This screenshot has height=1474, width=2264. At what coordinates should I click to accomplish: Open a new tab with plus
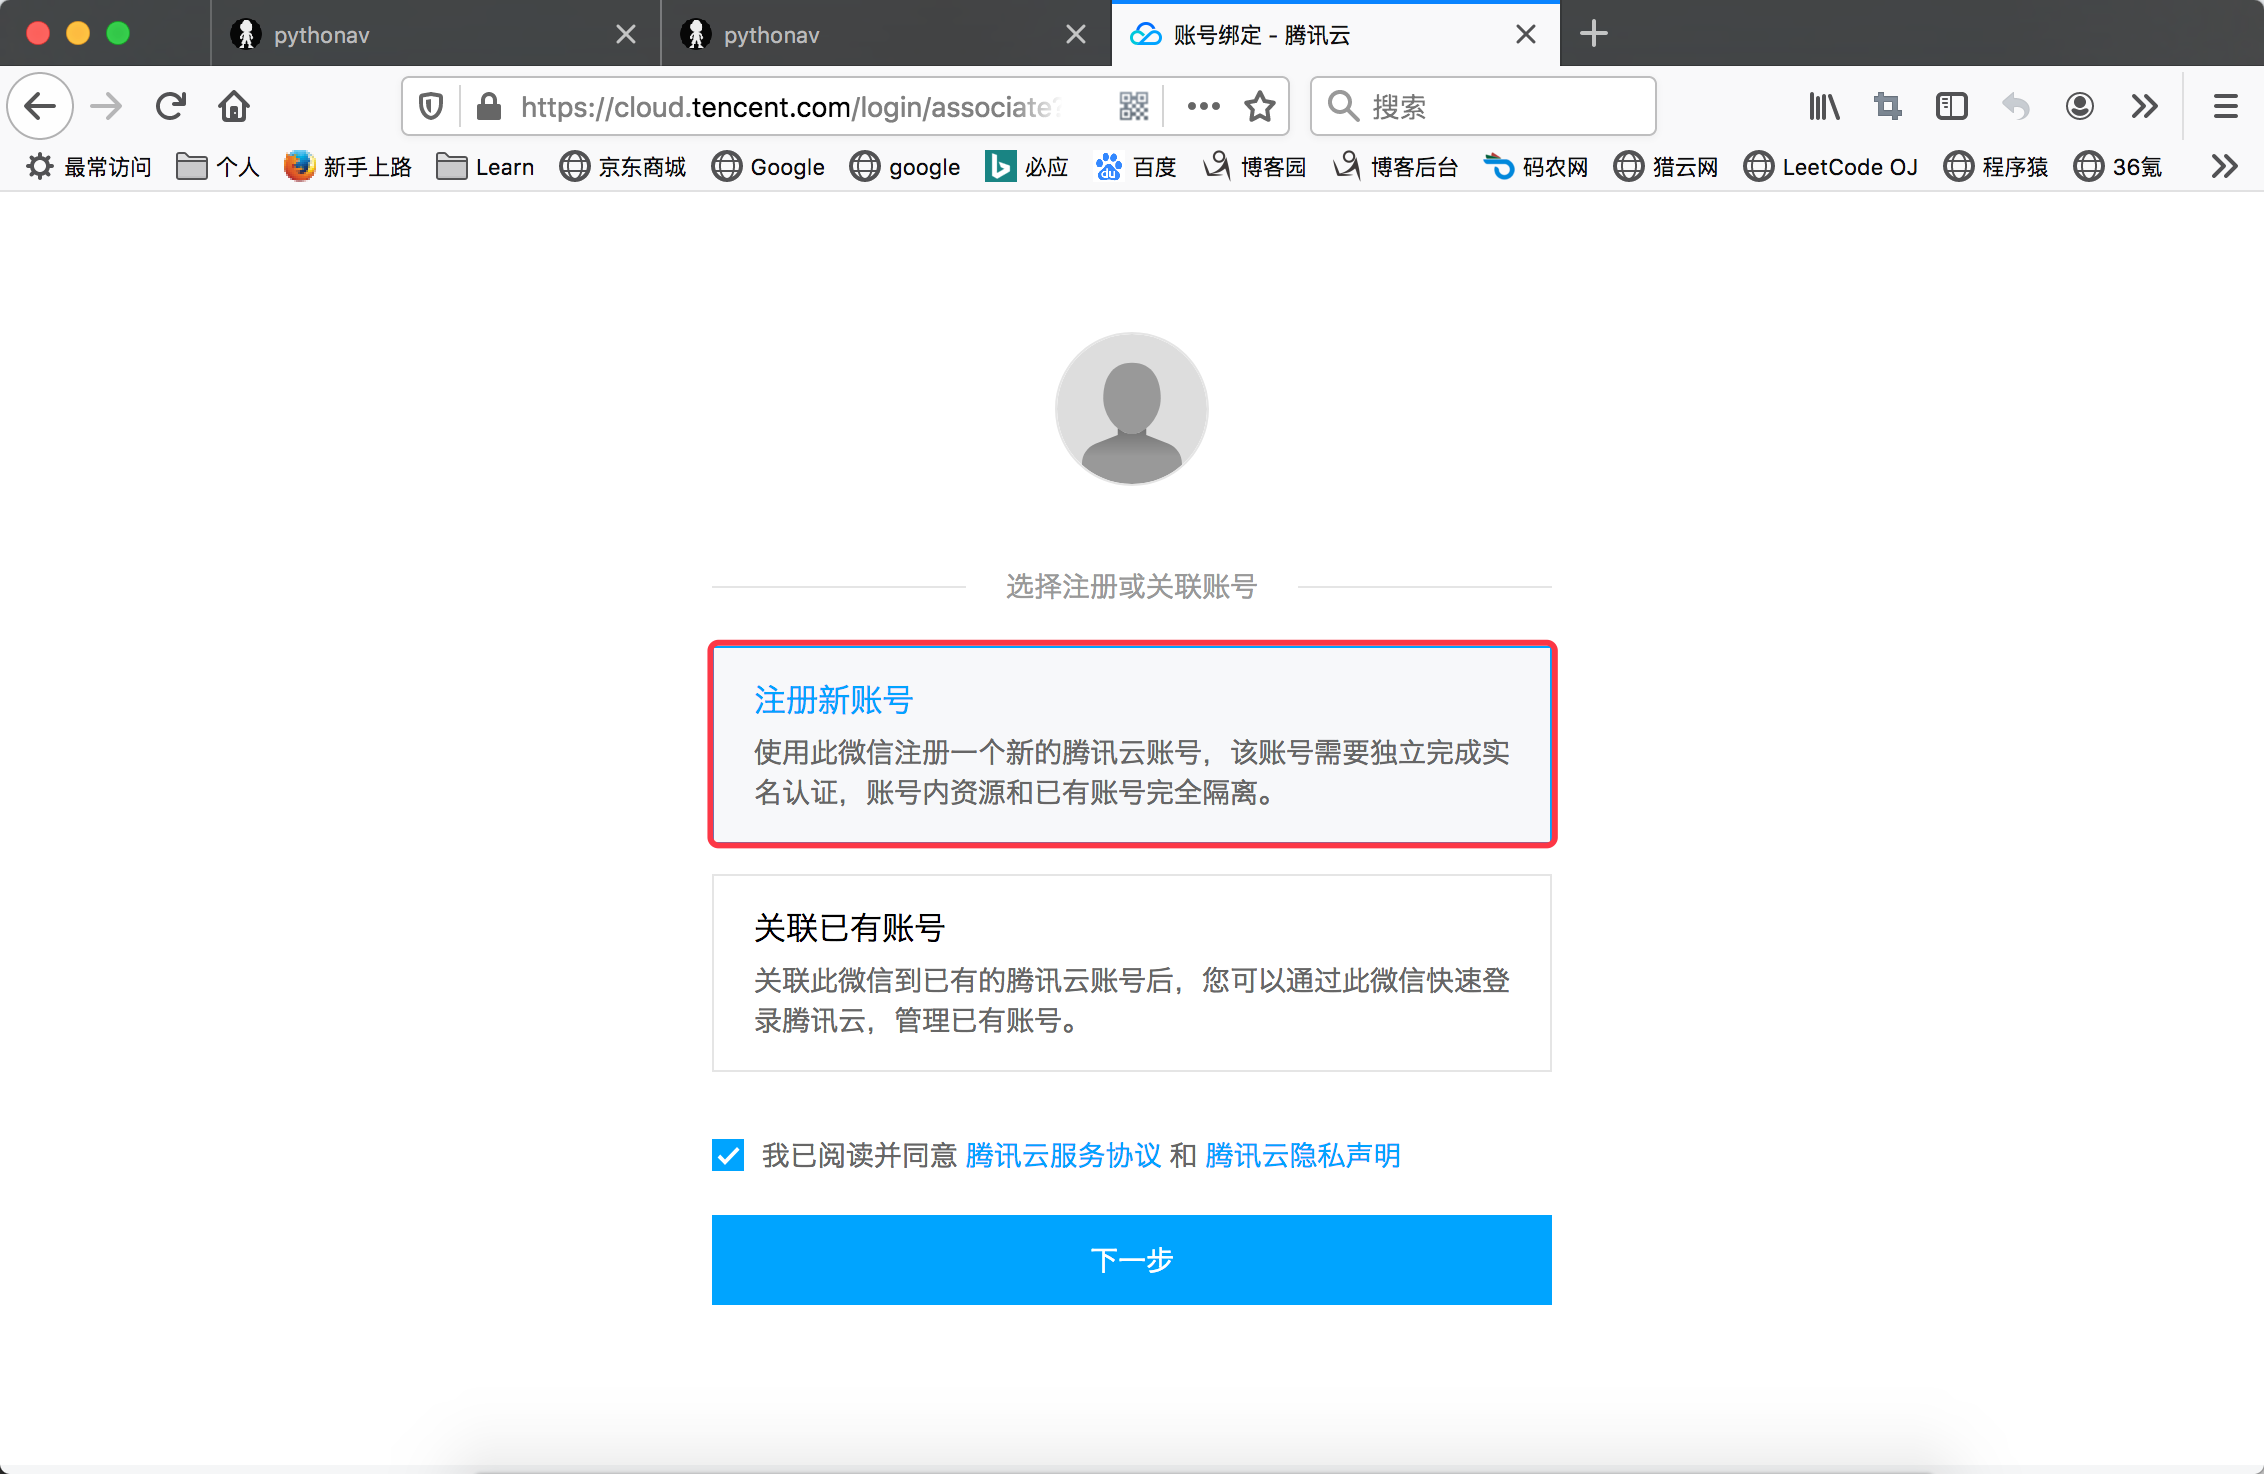point(1594,34)
